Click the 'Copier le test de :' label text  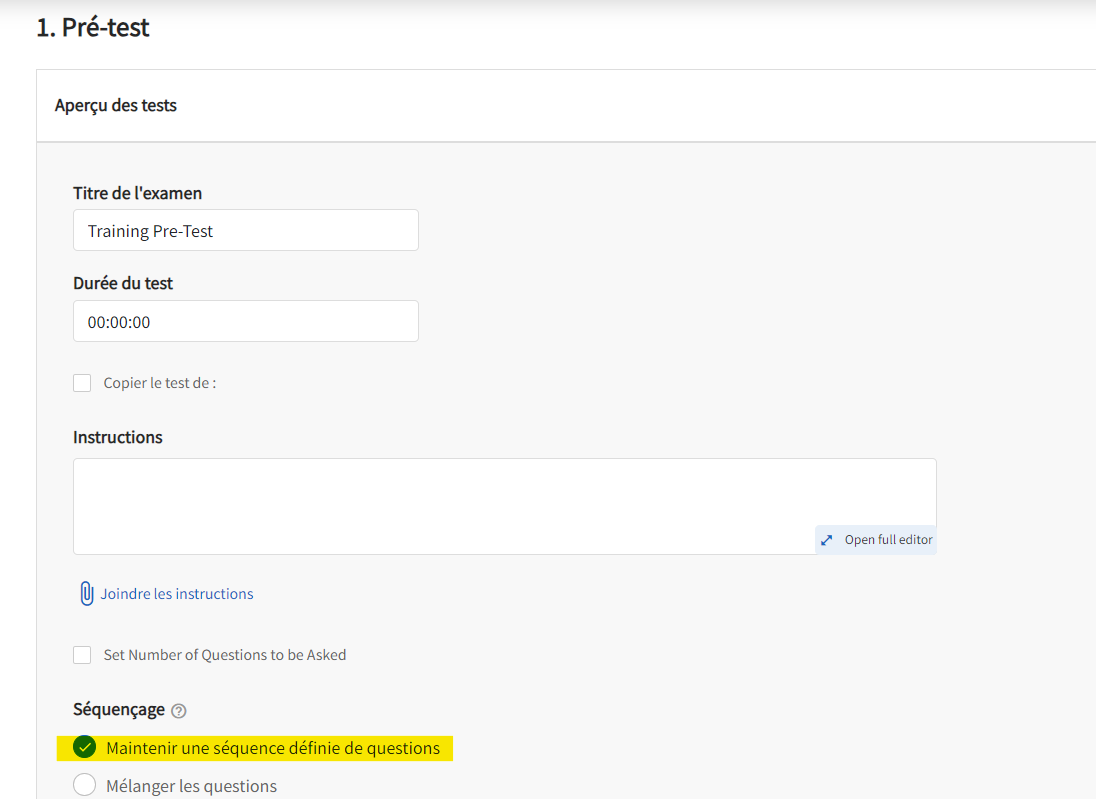[x=160, y=383]
